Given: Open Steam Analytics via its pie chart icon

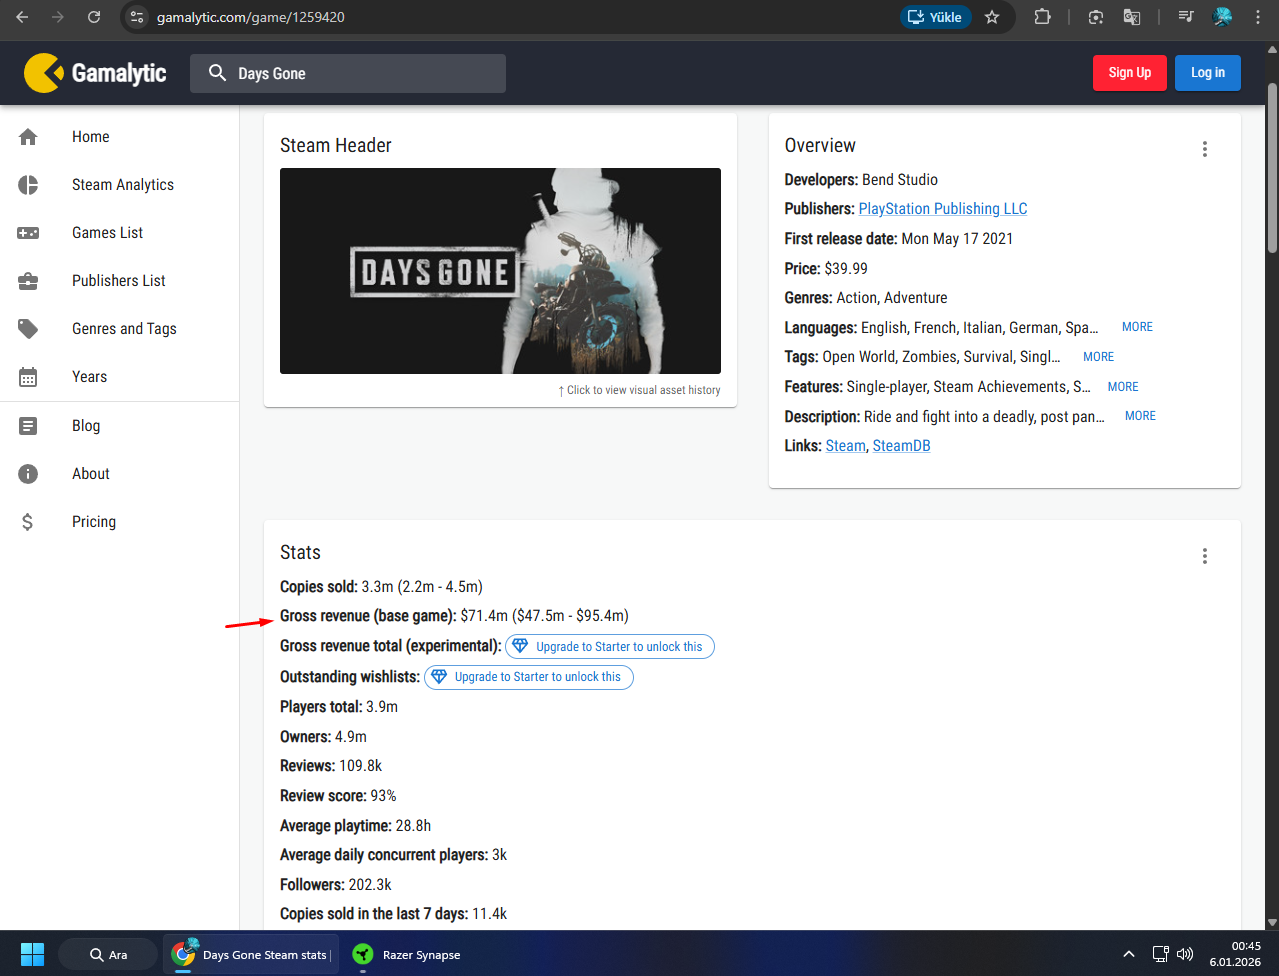Looking at the screenshot, I should click(x=28, y=184).
